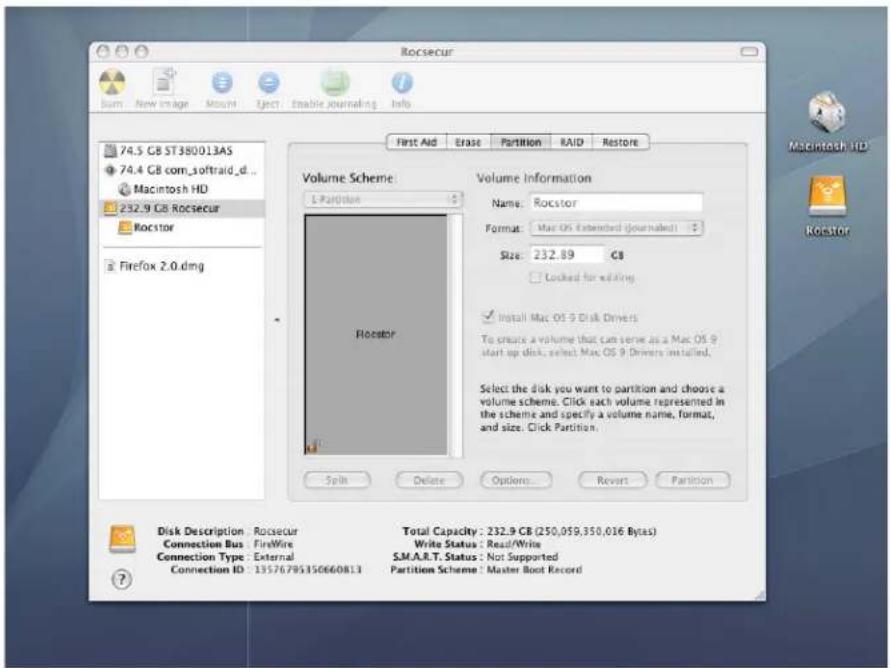Click the Rocstor partition block
Image resolution: width=890 pixels, height=668 pixels.
[x=376, y=334]
